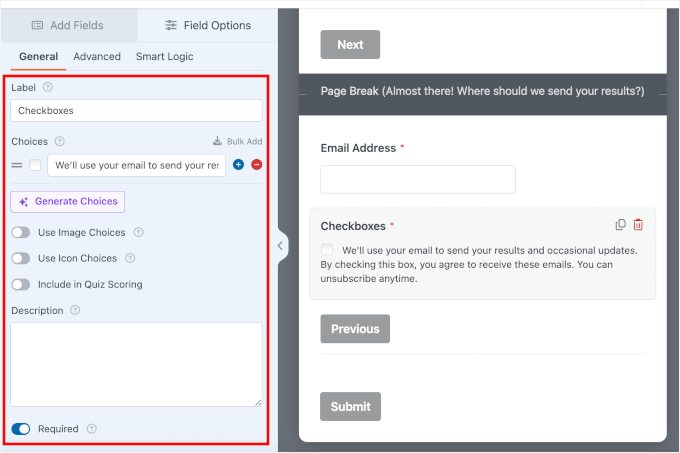Image resolution: width=680 pixels, height=453 pixels.
Task: Disable the Required toggle
Action: (21, 429)
